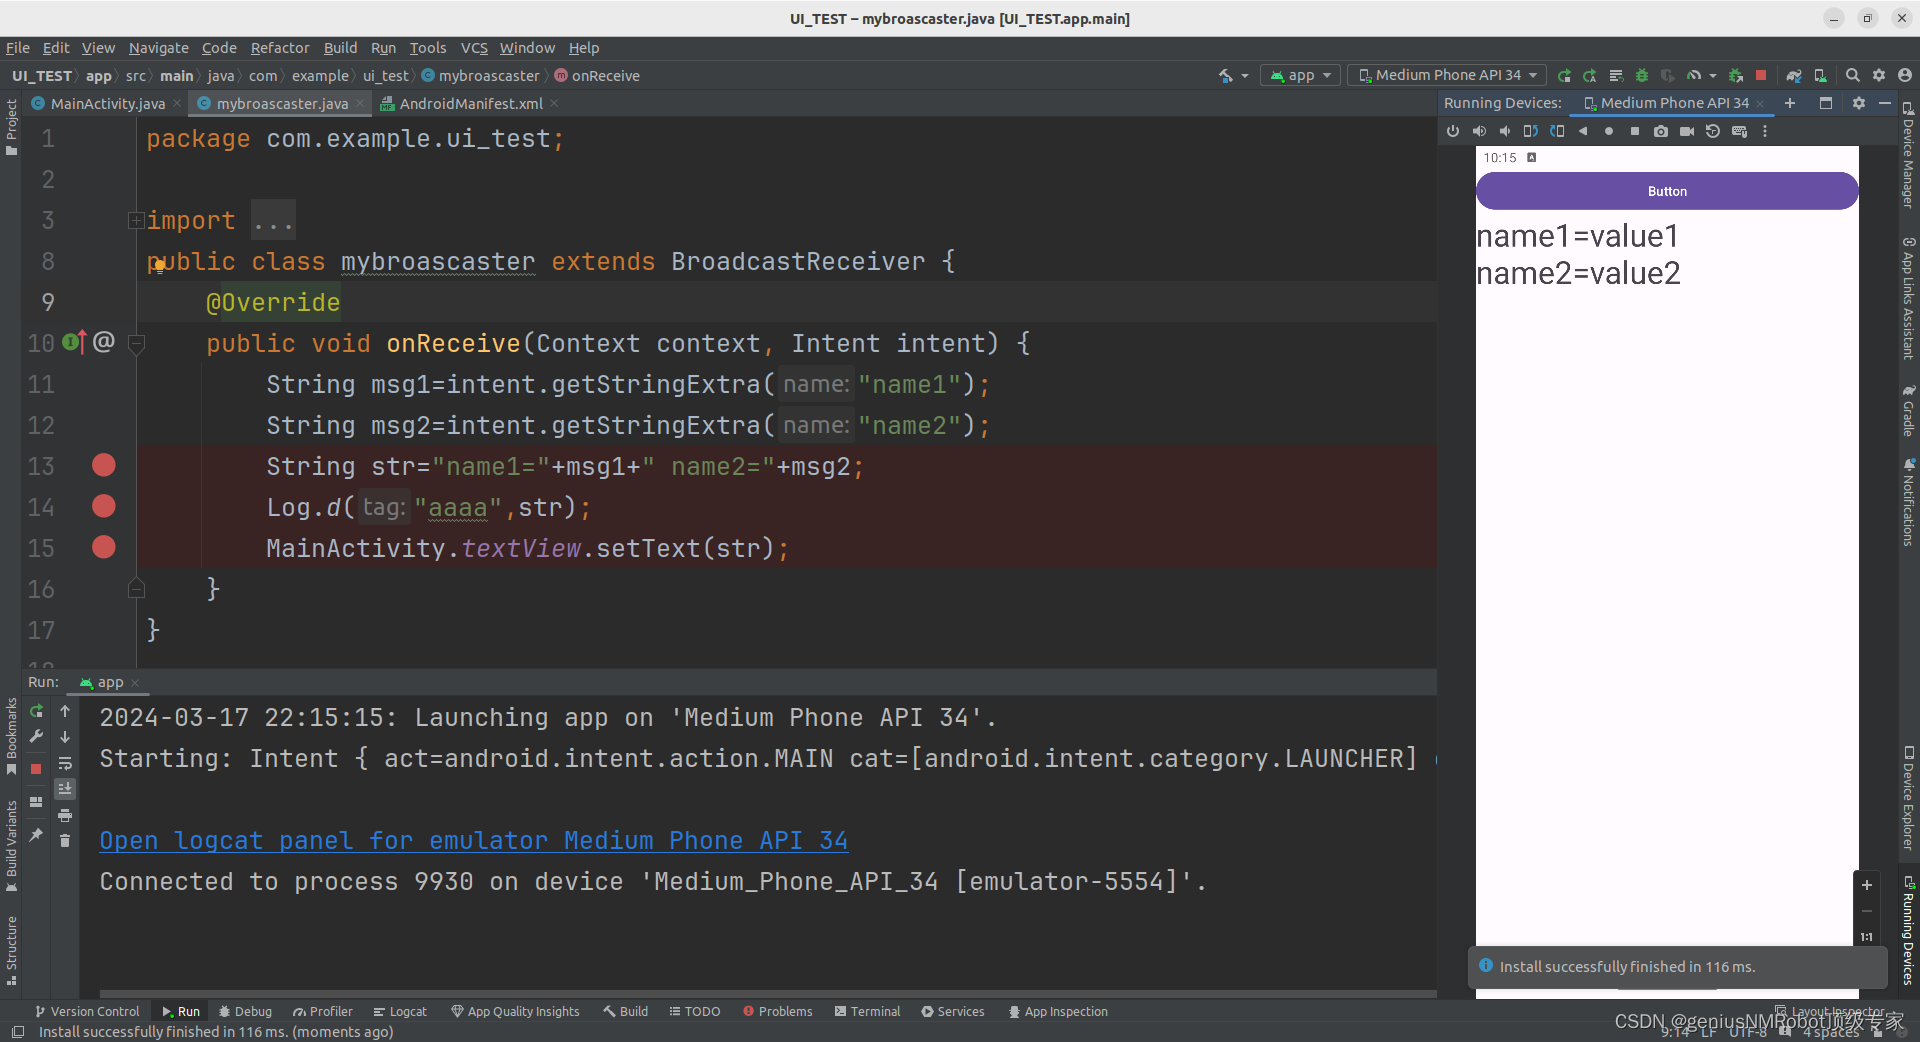Screen dimensions: 1920x1042
Task: Open the app run configuration dropdown
Action: 1300,76
